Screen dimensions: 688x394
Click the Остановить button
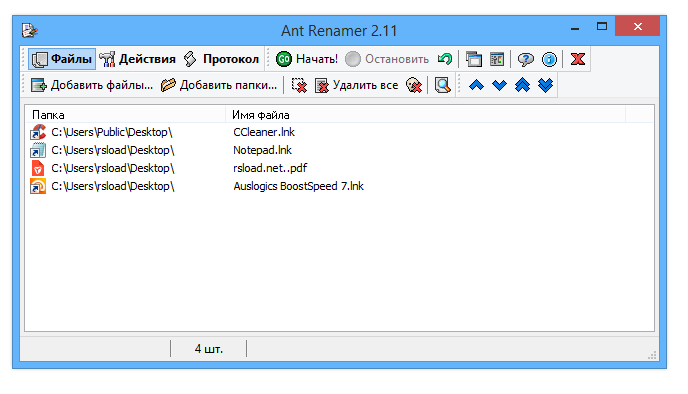[387, 59]
